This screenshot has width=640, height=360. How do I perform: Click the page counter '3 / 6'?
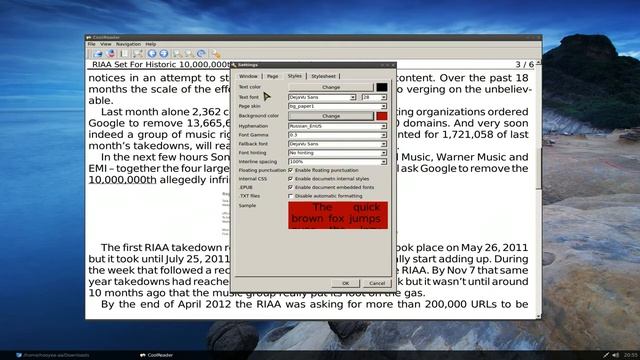click(x=524, y=64)
